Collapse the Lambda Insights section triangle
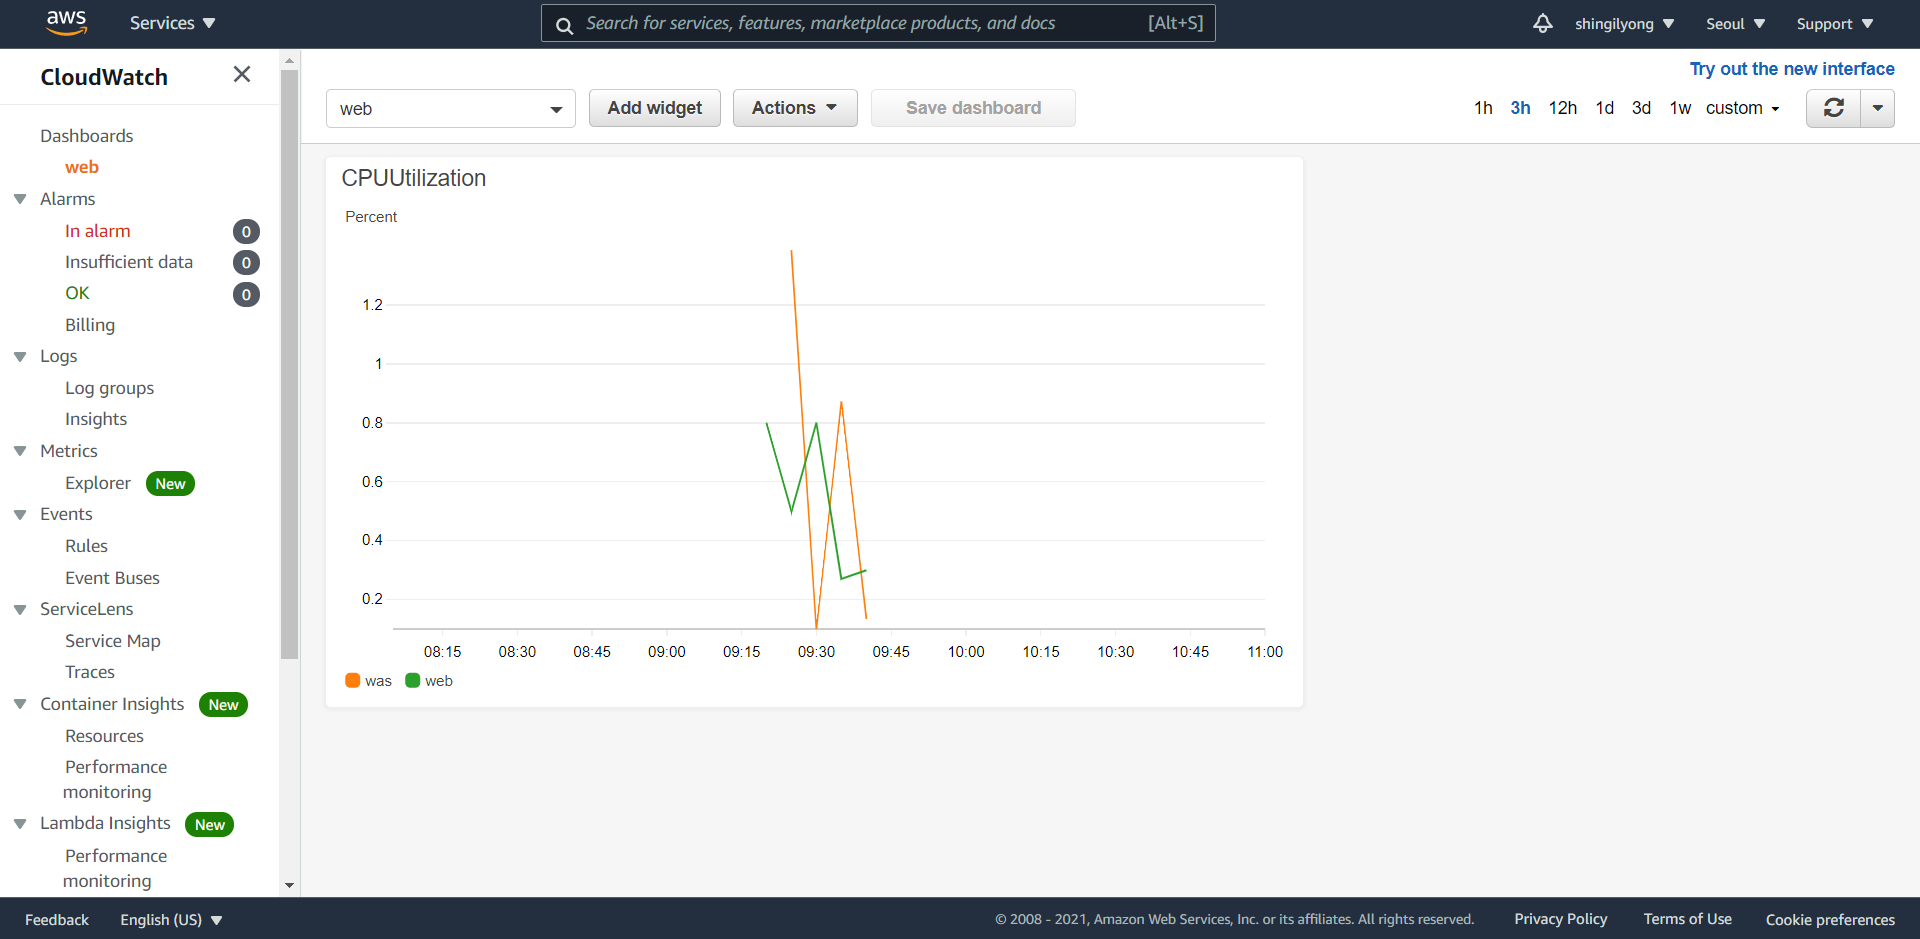Screen dimensions: 1920x939 coord(20,823)
